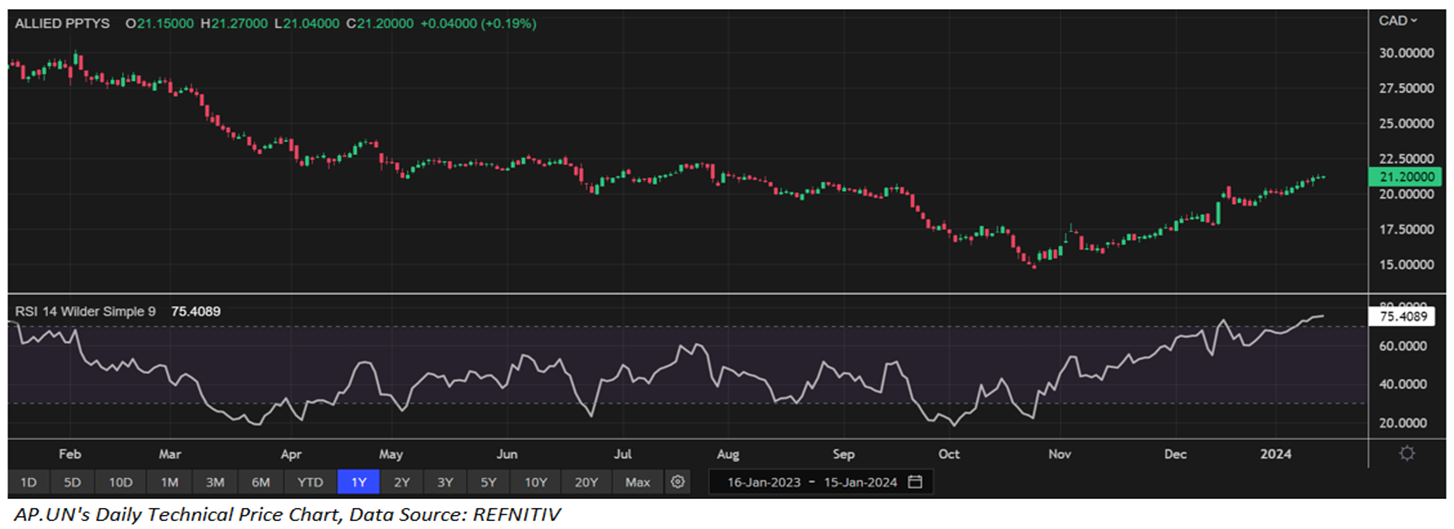Viewport: 1454px width, 529px height.
Task: Switch to the YTD range
Action: pyautogui.click(x=310, y=483)
